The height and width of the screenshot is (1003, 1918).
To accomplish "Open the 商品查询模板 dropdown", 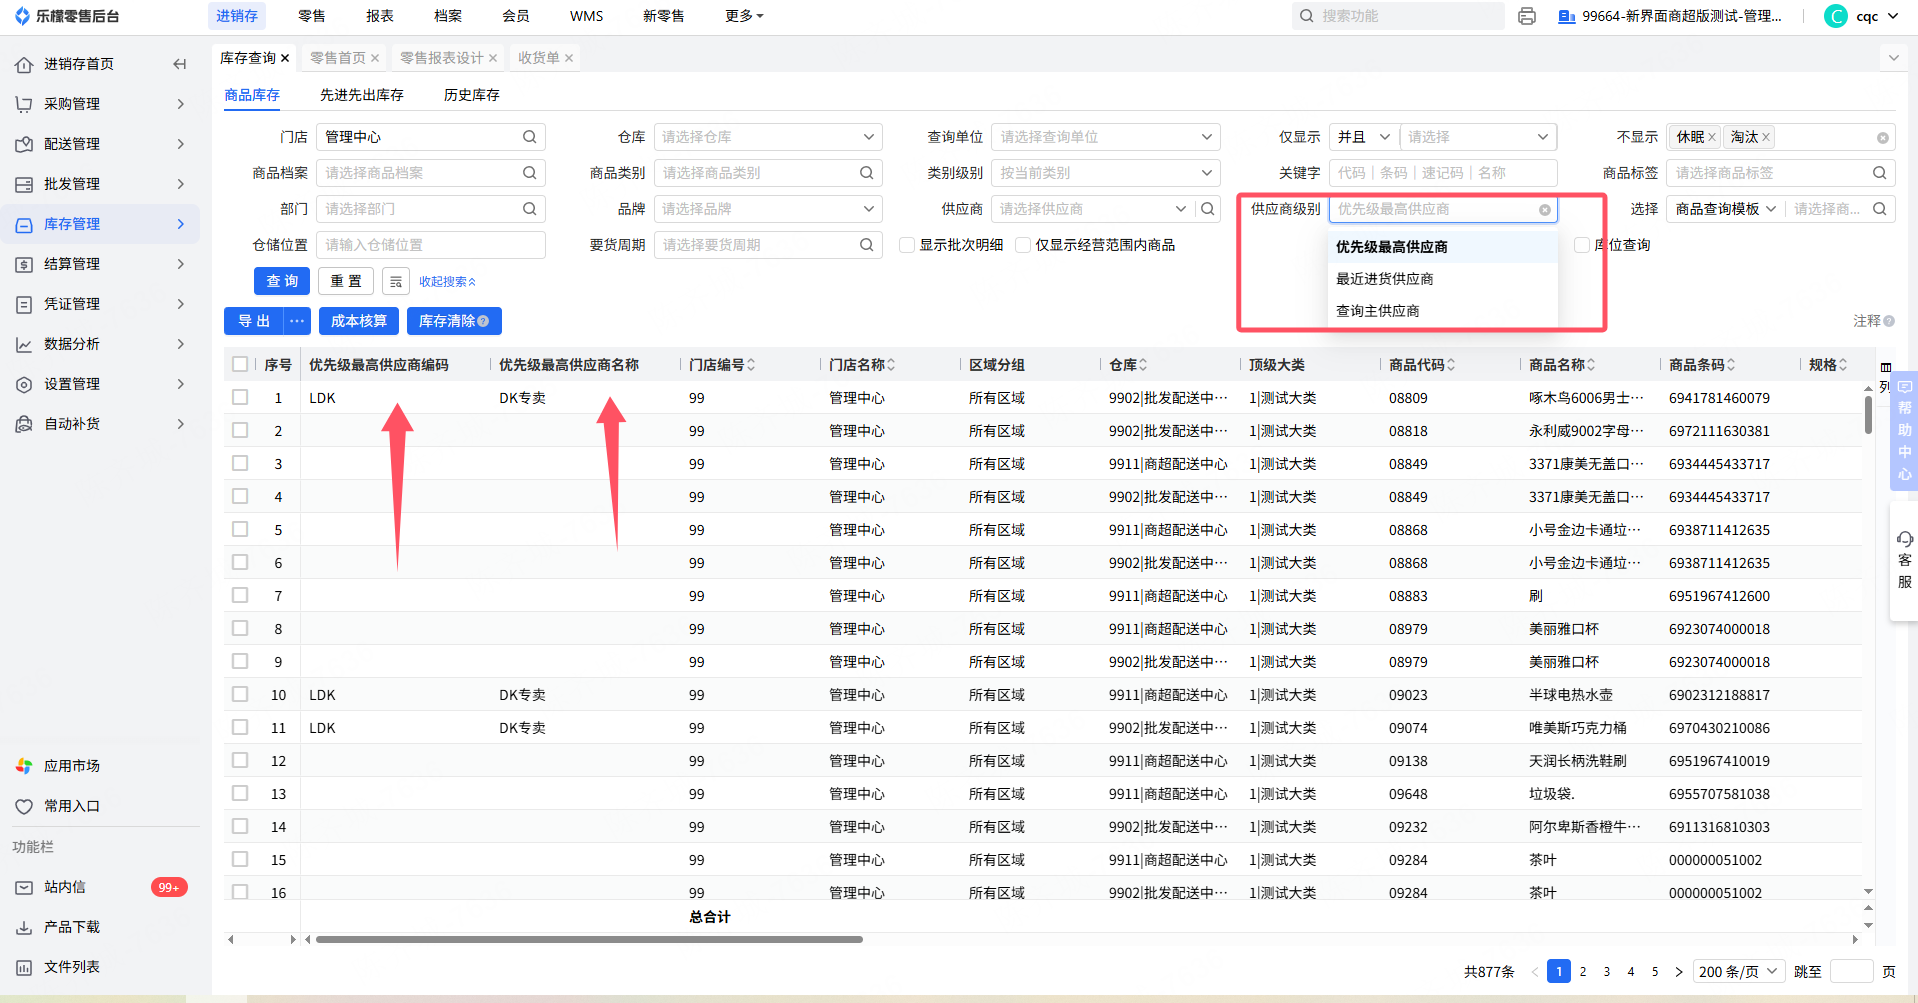I will click(x=1726, y=209).
